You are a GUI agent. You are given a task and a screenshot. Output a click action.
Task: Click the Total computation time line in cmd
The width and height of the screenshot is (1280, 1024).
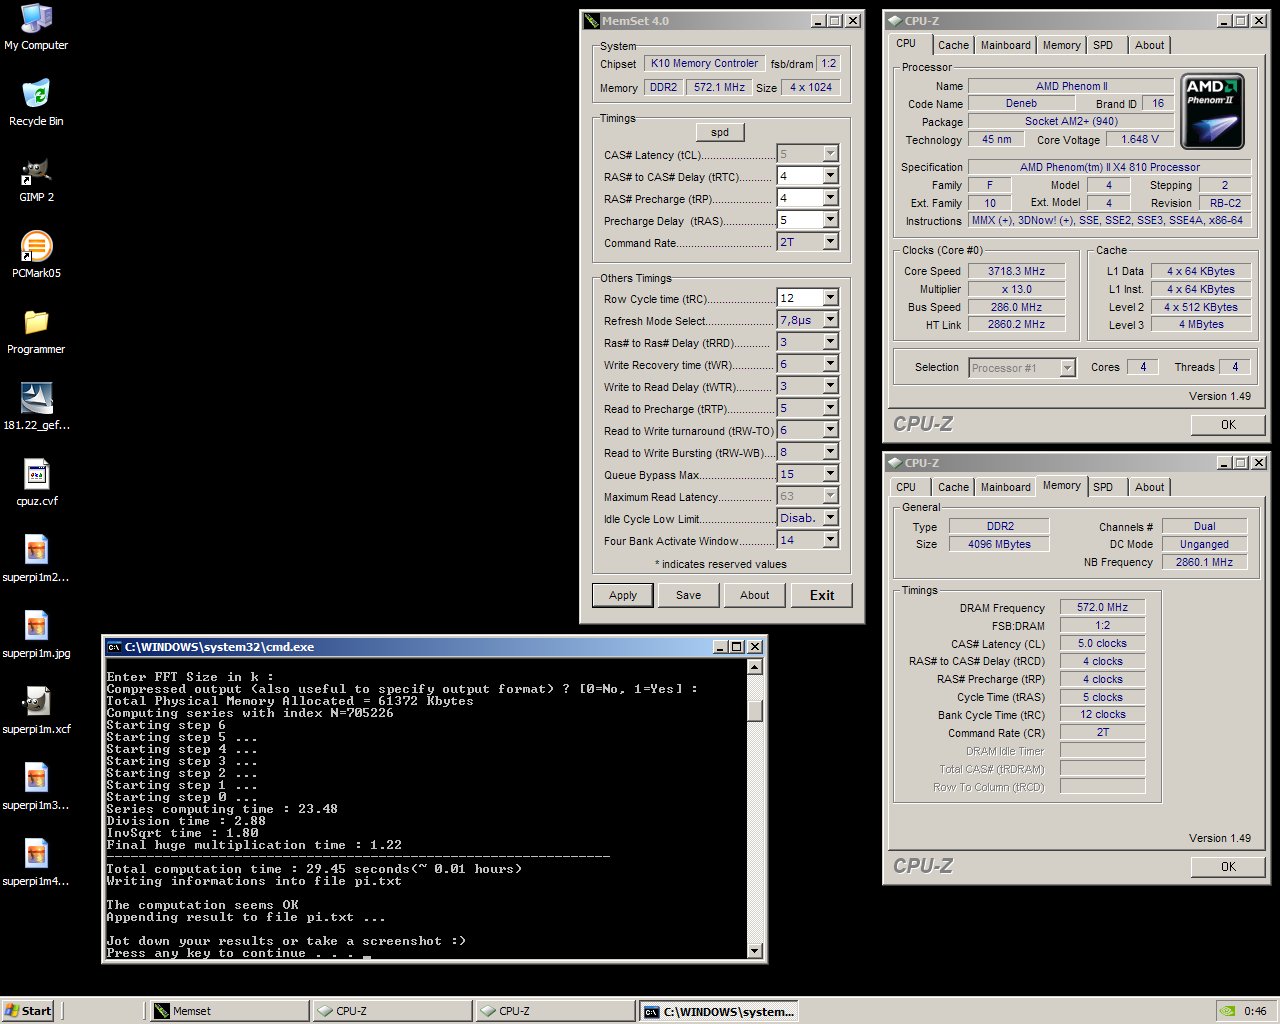point(314,869)
